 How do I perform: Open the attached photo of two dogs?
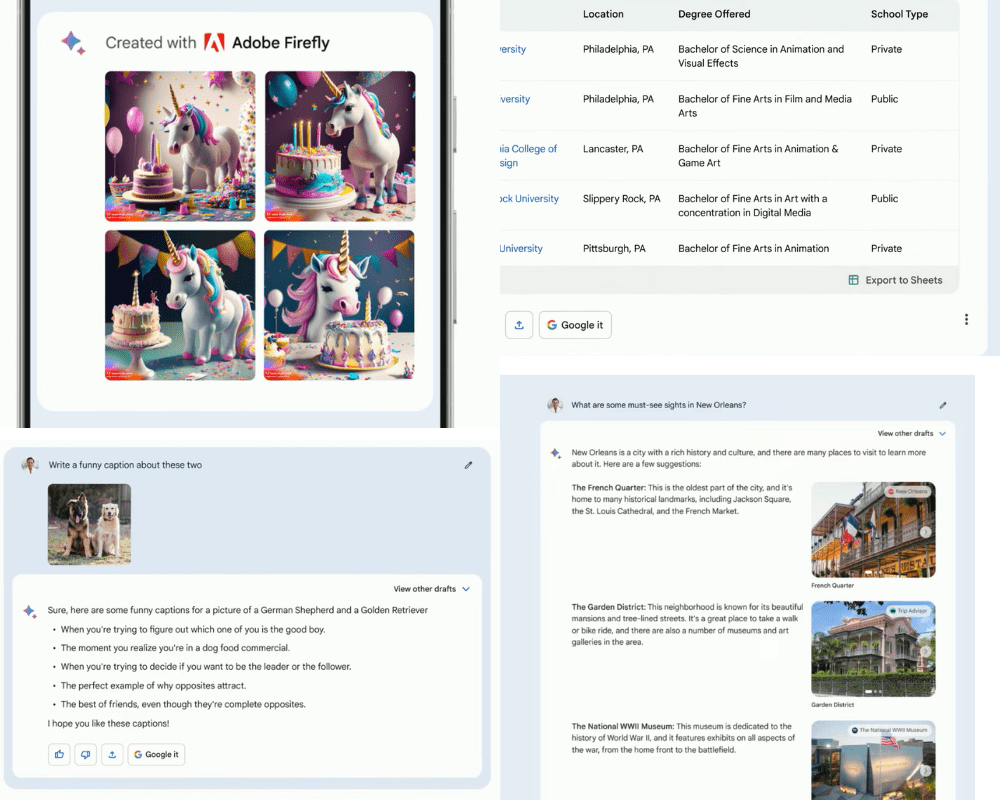pos(89,524)
